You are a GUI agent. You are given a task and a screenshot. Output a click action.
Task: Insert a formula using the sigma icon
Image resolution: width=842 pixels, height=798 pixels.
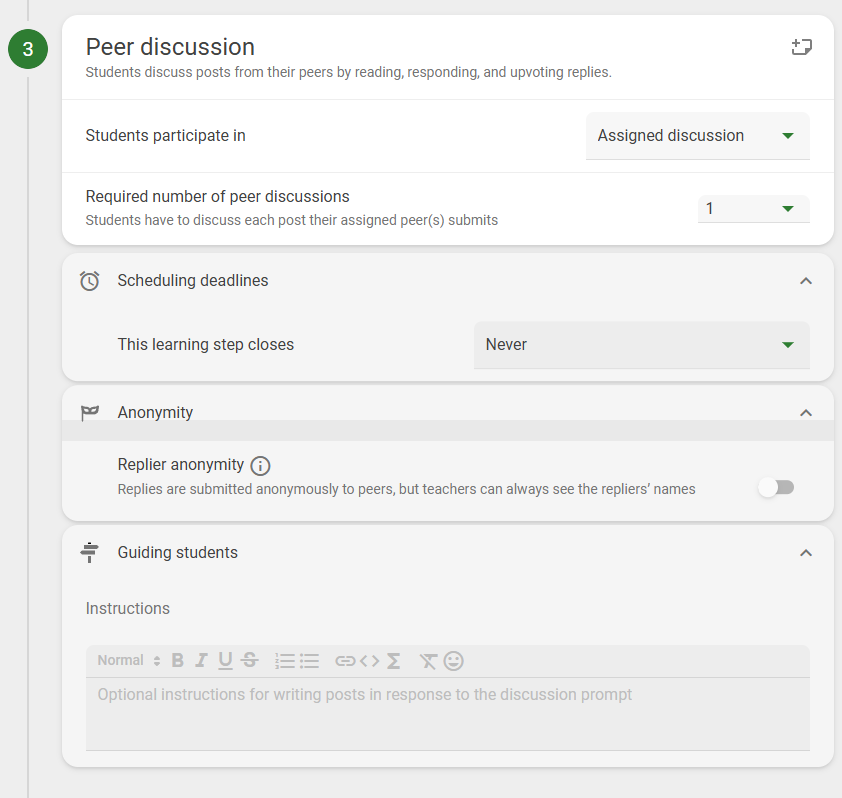coord(392,660)
